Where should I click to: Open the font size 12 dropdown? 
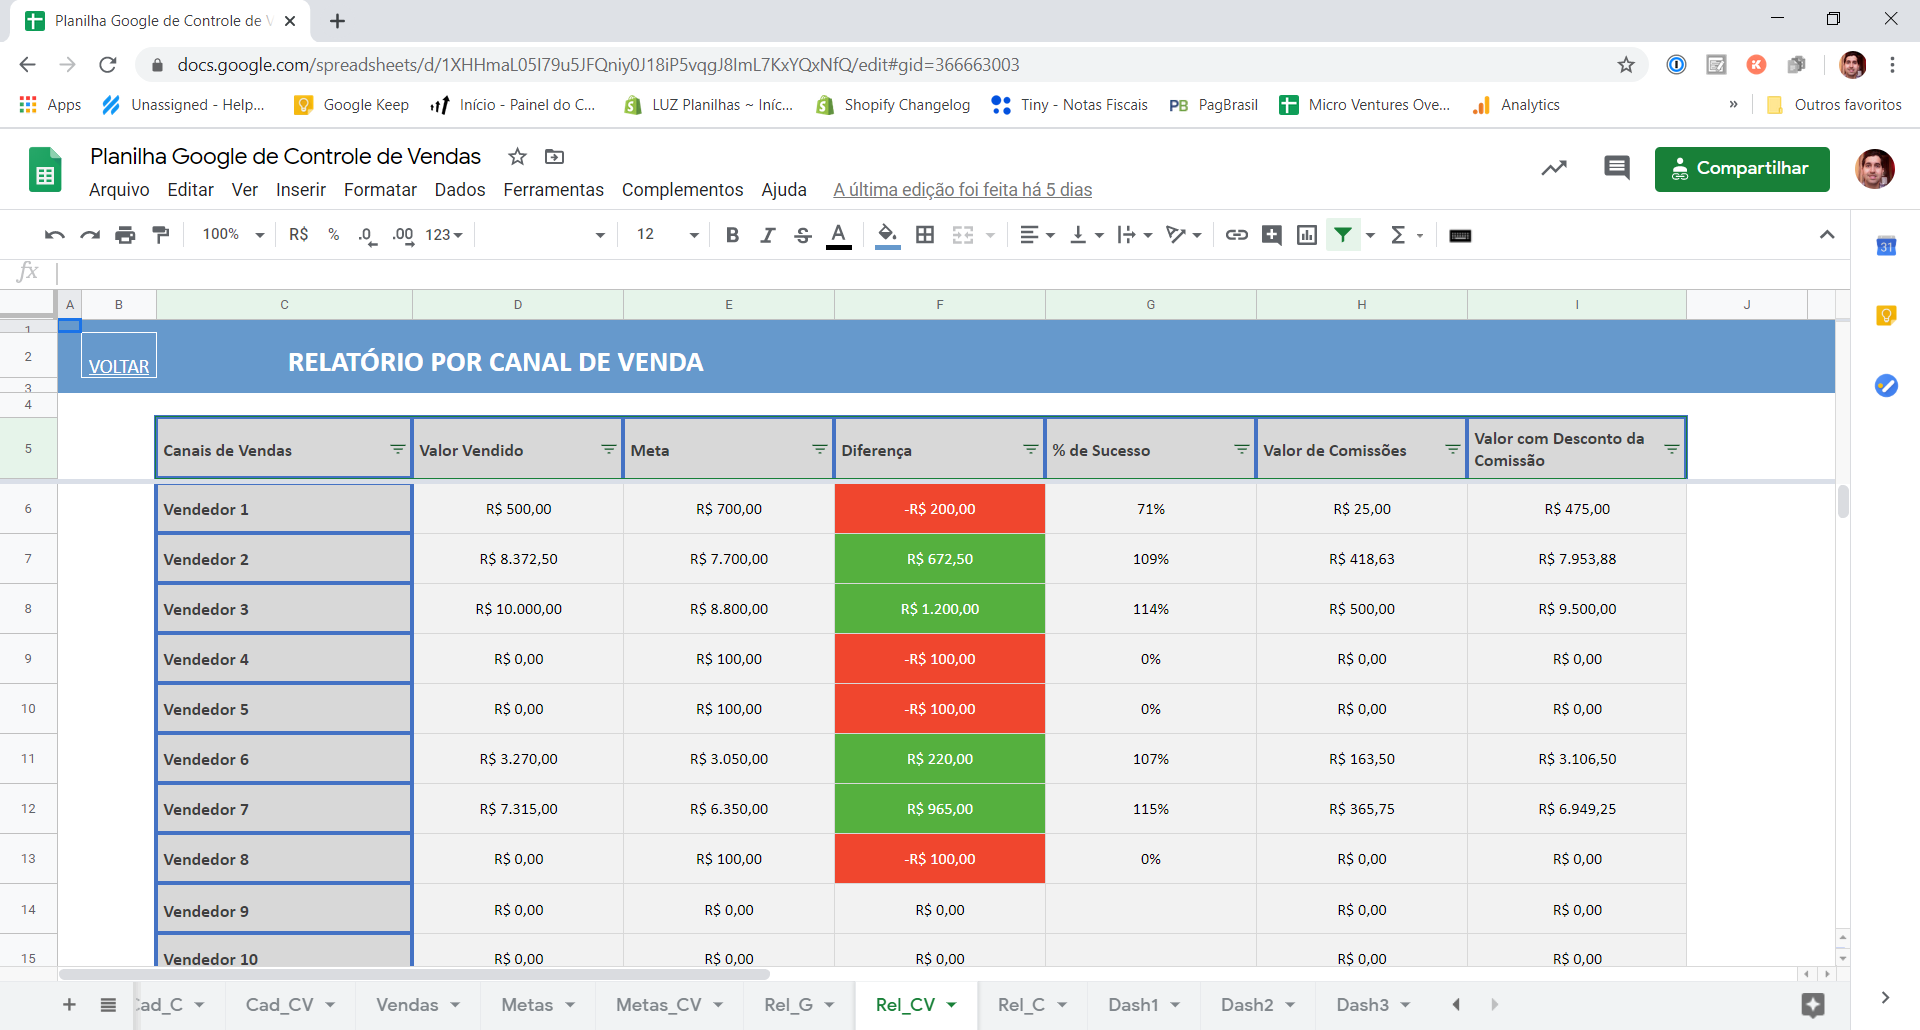click(x=667, y=235)
